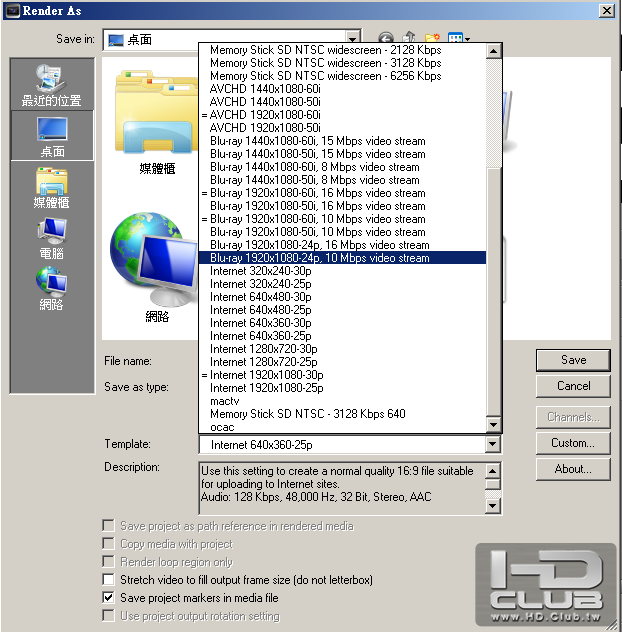Viewport: 622px width, 632px height.
Task: Select Blu-ray 1440x1080-60i, 15 Mbps video stream
Action: 342,141
